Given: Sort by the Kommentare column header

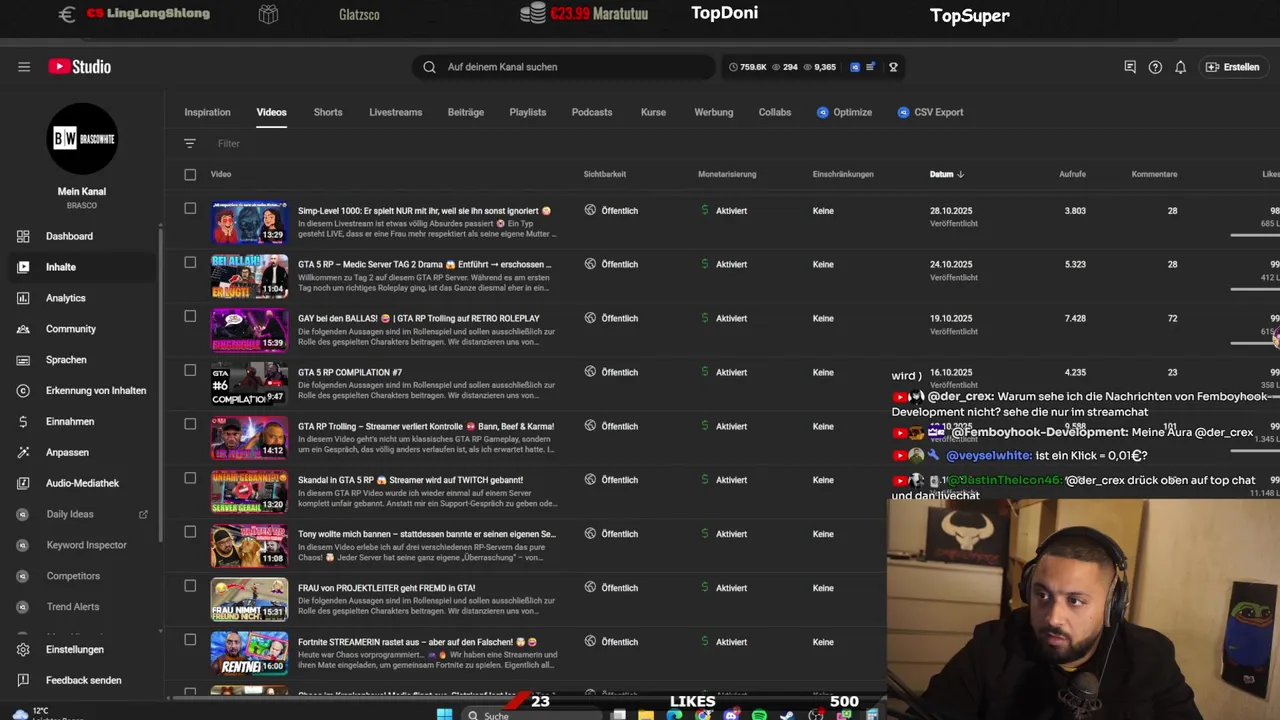Looking at the screenshot, I should click(1154, 174).
